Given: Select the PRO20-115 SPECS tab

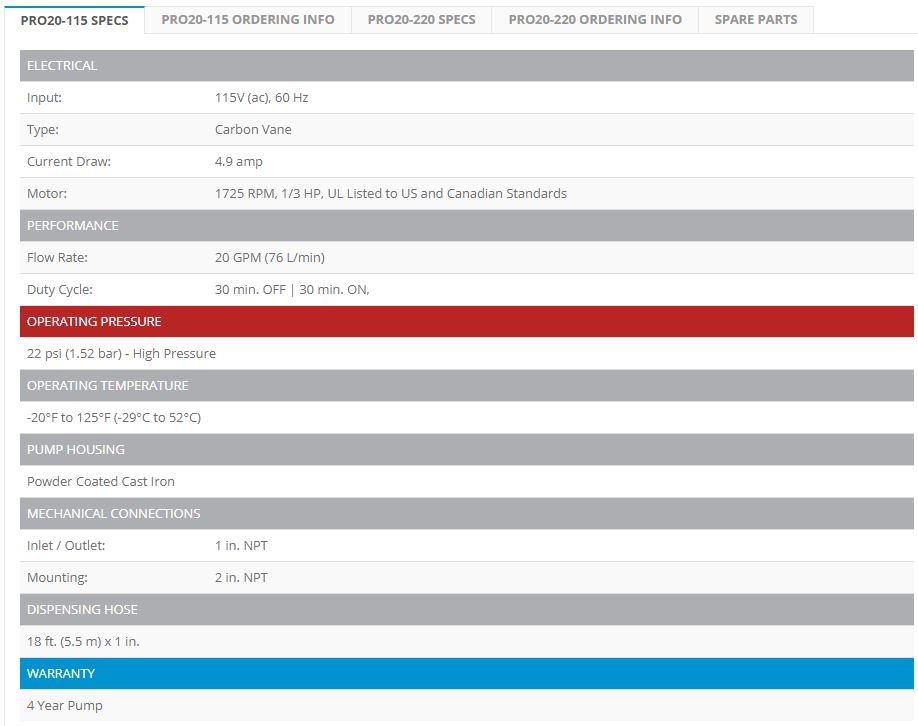Looking at the screenshot, I should coord(74,20).
